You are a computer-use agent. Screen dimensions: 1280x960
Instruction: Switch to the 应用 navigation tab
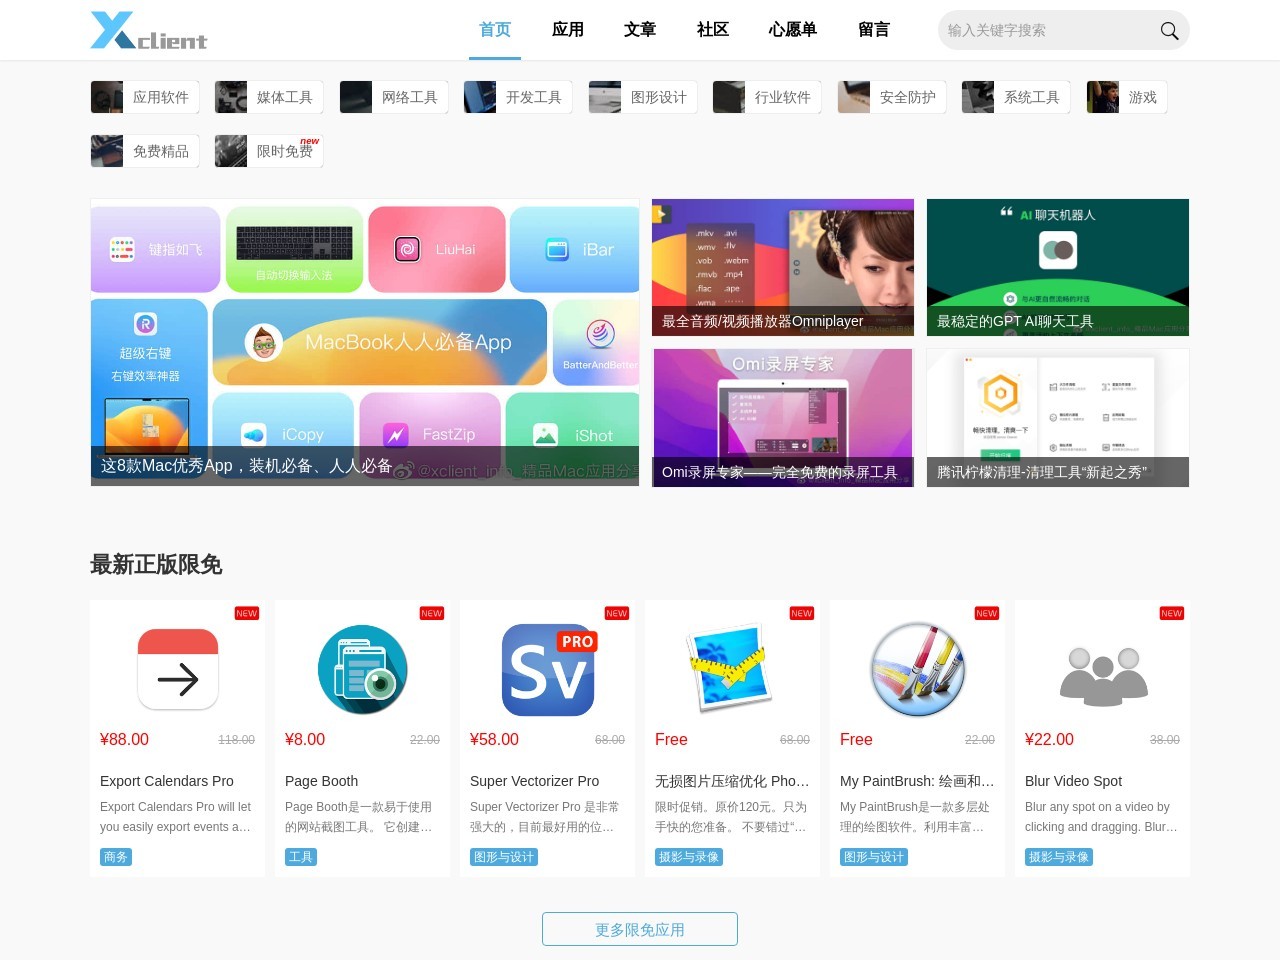567,30
